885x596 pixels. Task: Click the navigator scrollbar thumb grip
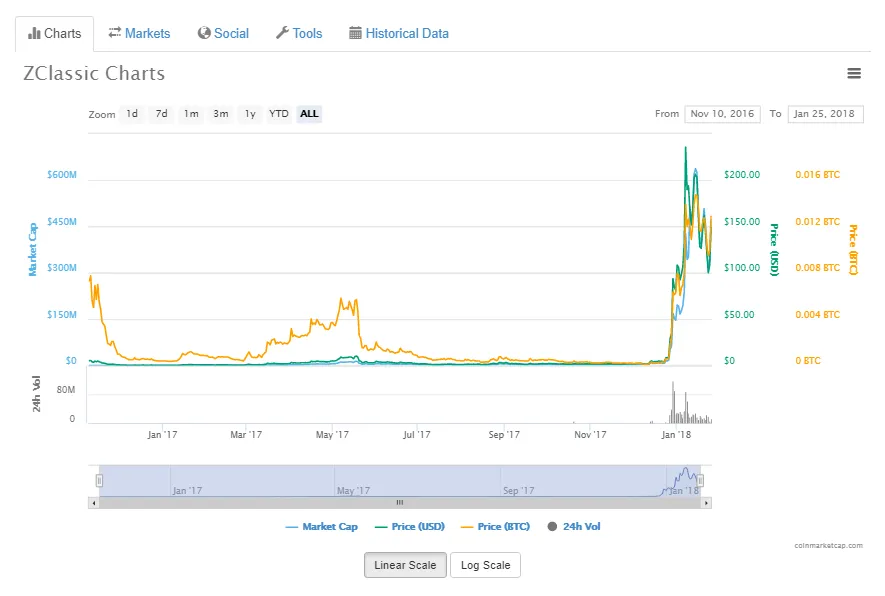(x=400, y=503)
